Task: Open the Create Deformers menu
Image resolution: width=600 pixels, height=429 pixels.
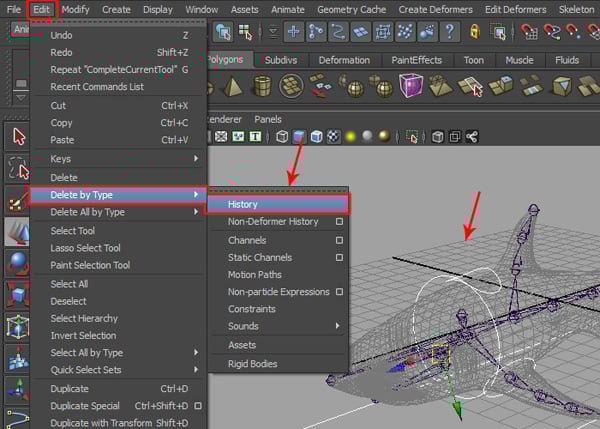Action: pos(437,9)
